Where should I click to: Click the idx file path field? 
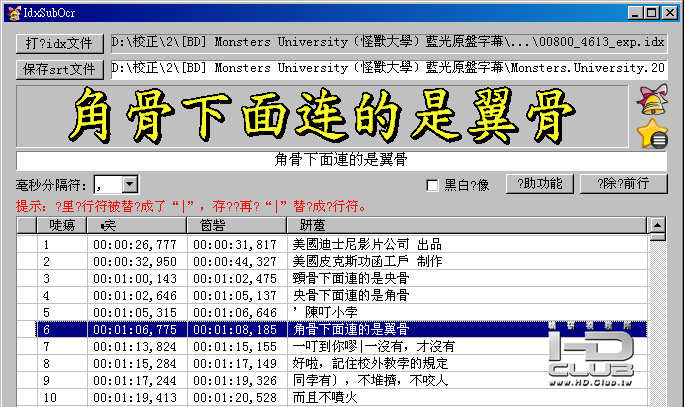[389, 42]
